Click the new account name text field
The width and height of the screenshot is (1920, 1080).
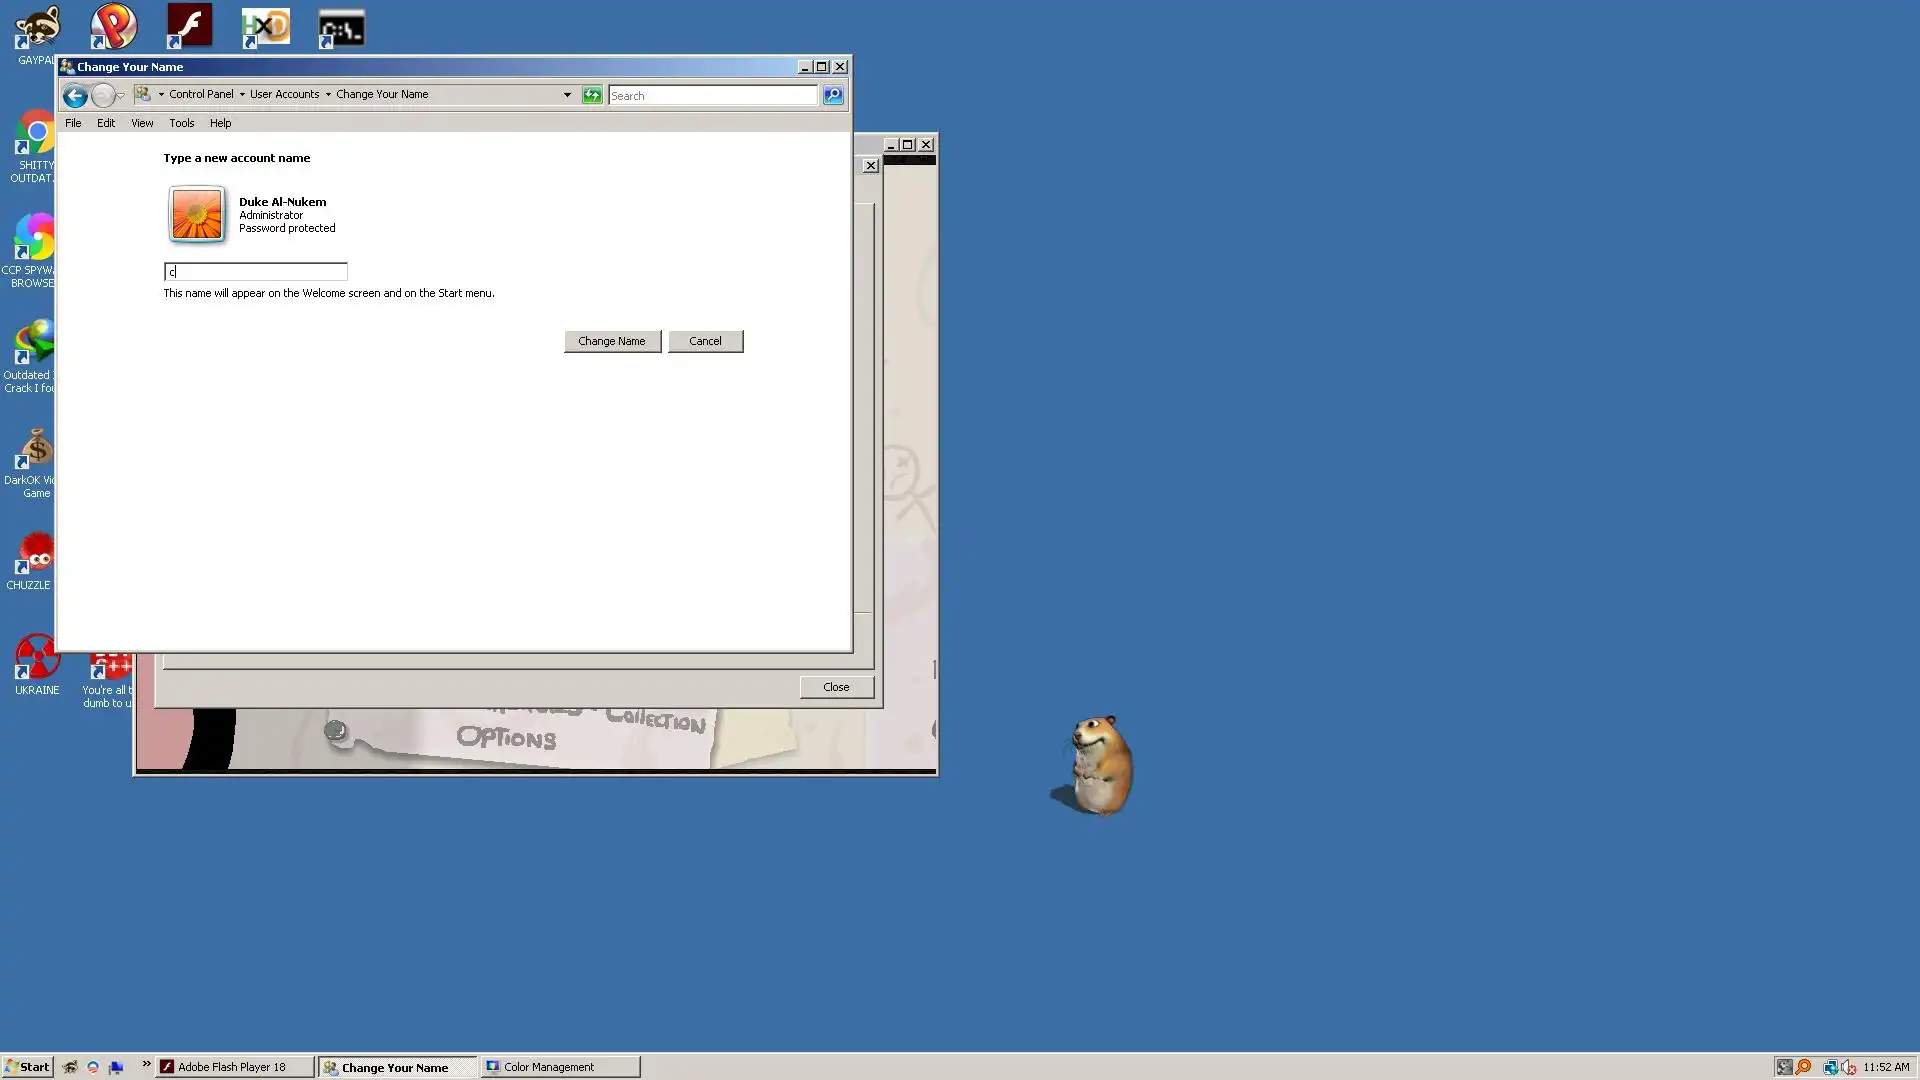tap(256, 272)
